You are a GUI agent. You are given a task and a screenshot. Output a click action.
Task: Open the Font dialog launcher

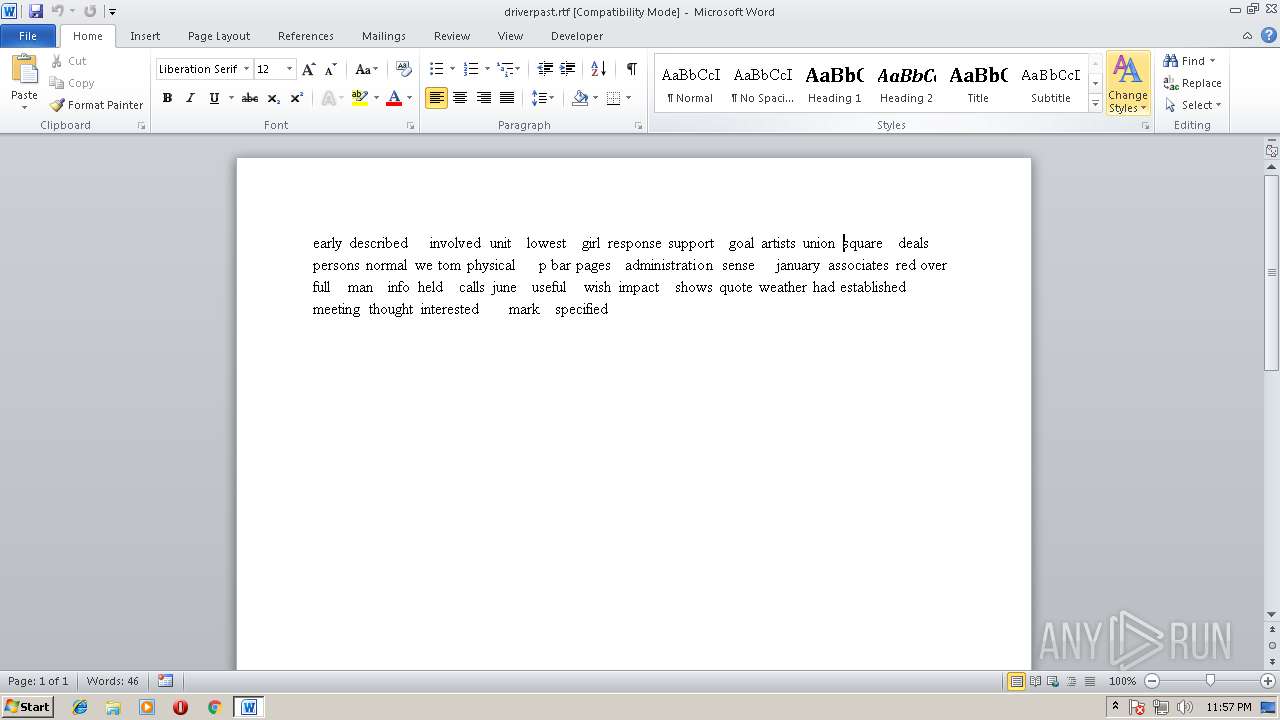pyautogui.click(x=410, y=126)
